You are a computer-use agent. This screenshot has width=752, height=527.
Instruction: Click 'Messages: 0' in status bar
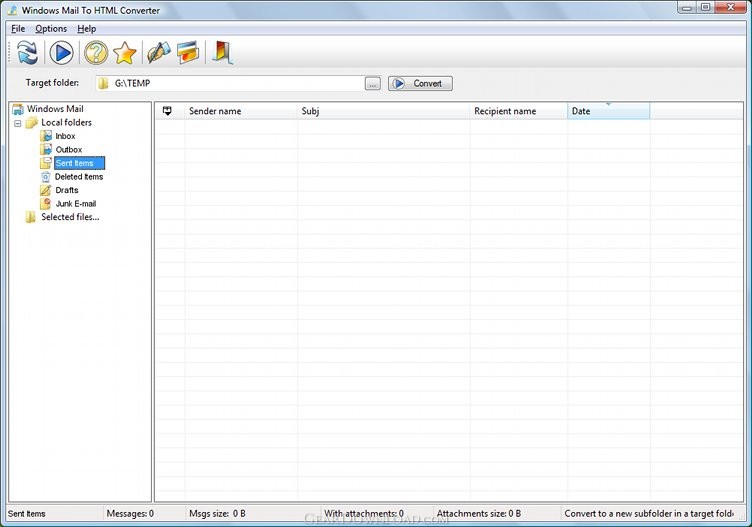pyautogui.click(x=130, y=514)
